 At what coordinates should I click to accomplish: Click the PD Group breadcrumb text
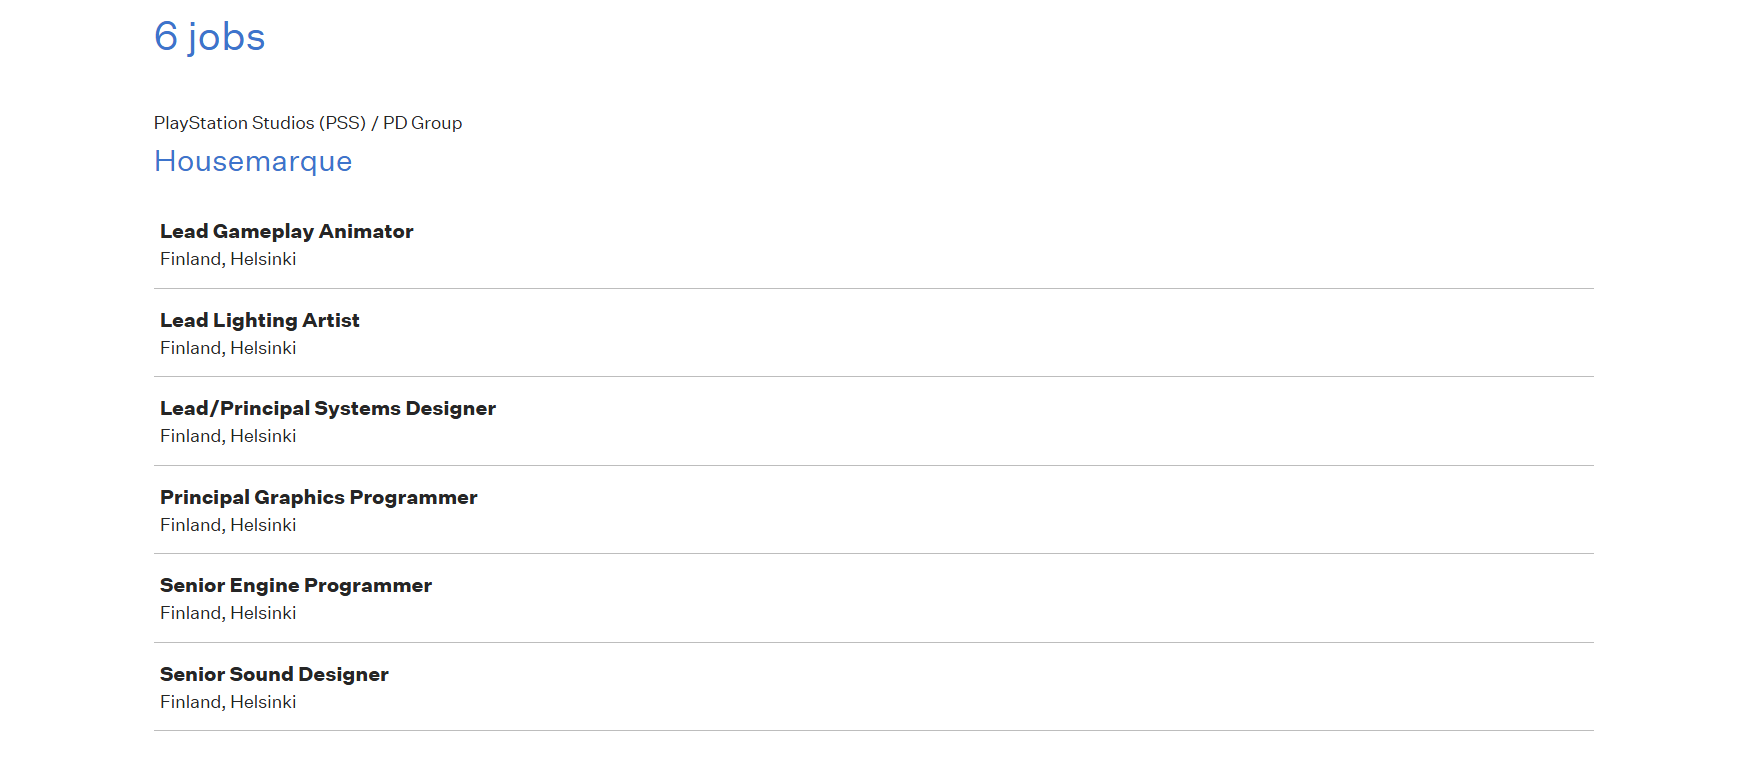(x=422, y=123)
